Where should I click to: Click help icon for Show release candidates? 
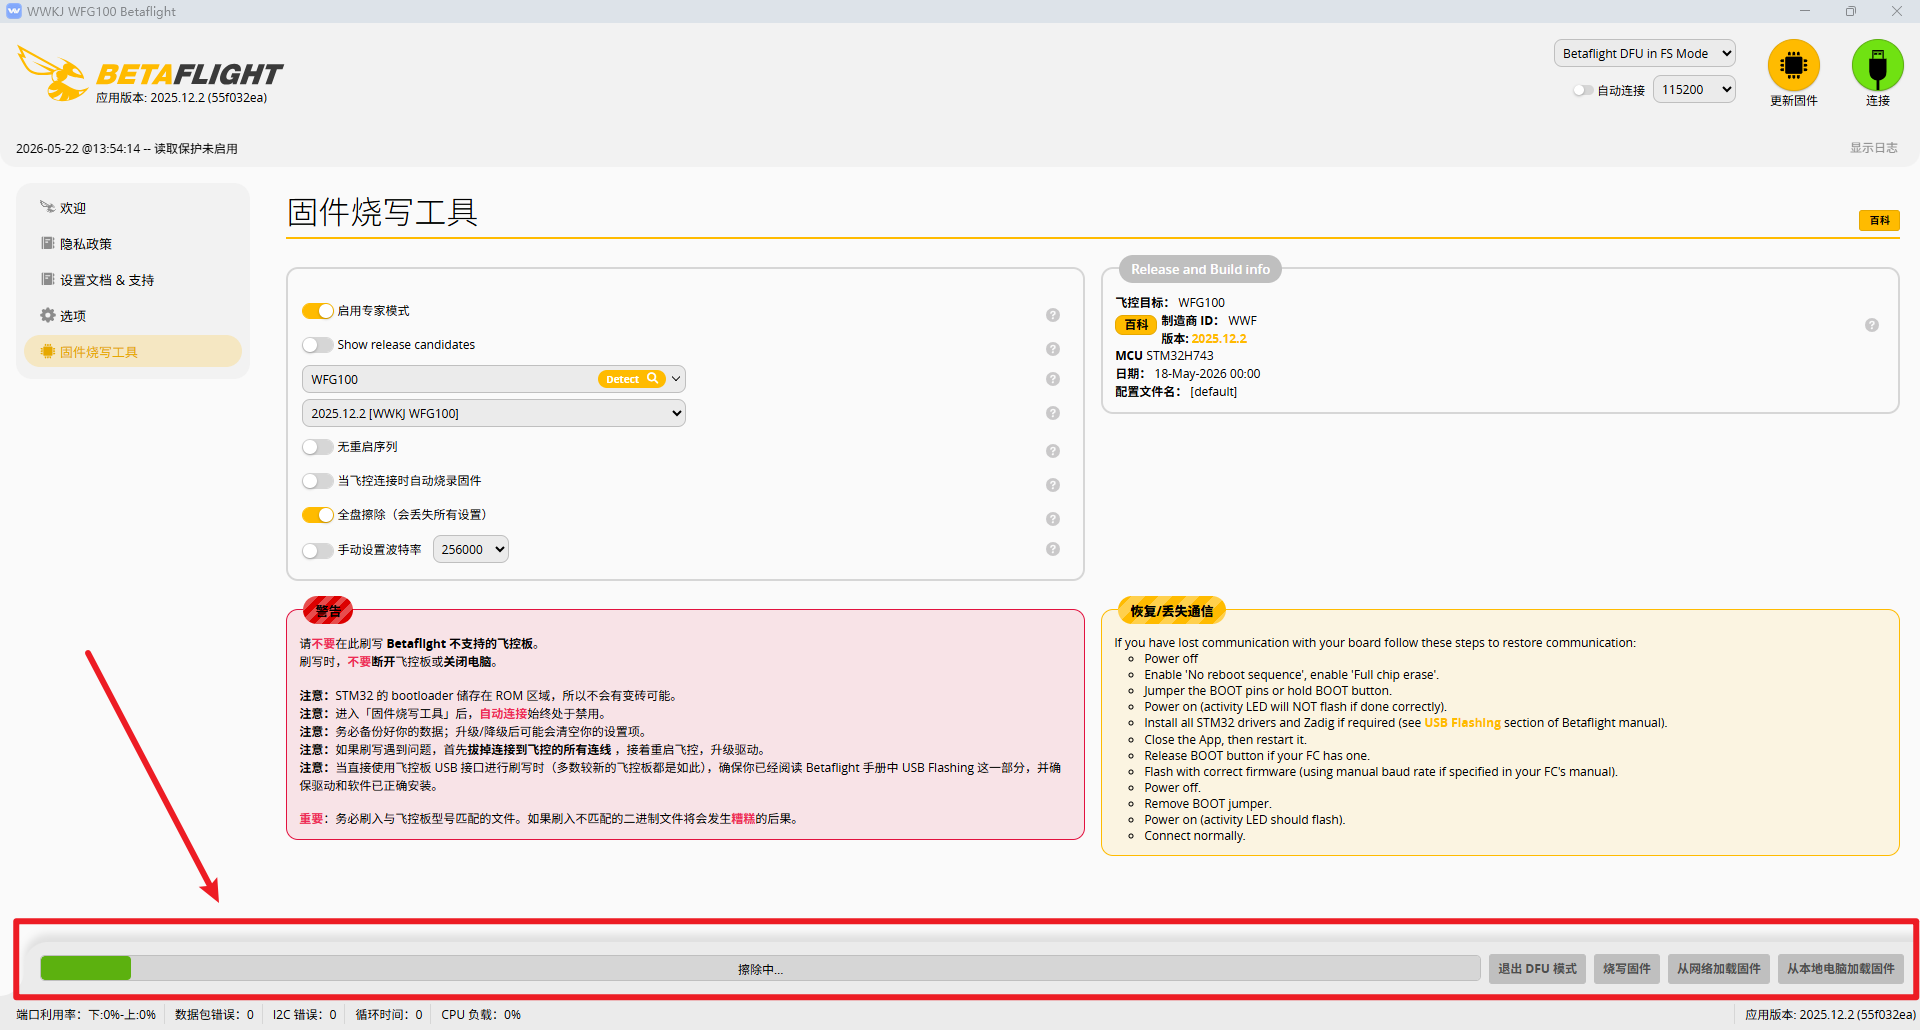point(1053,349)
